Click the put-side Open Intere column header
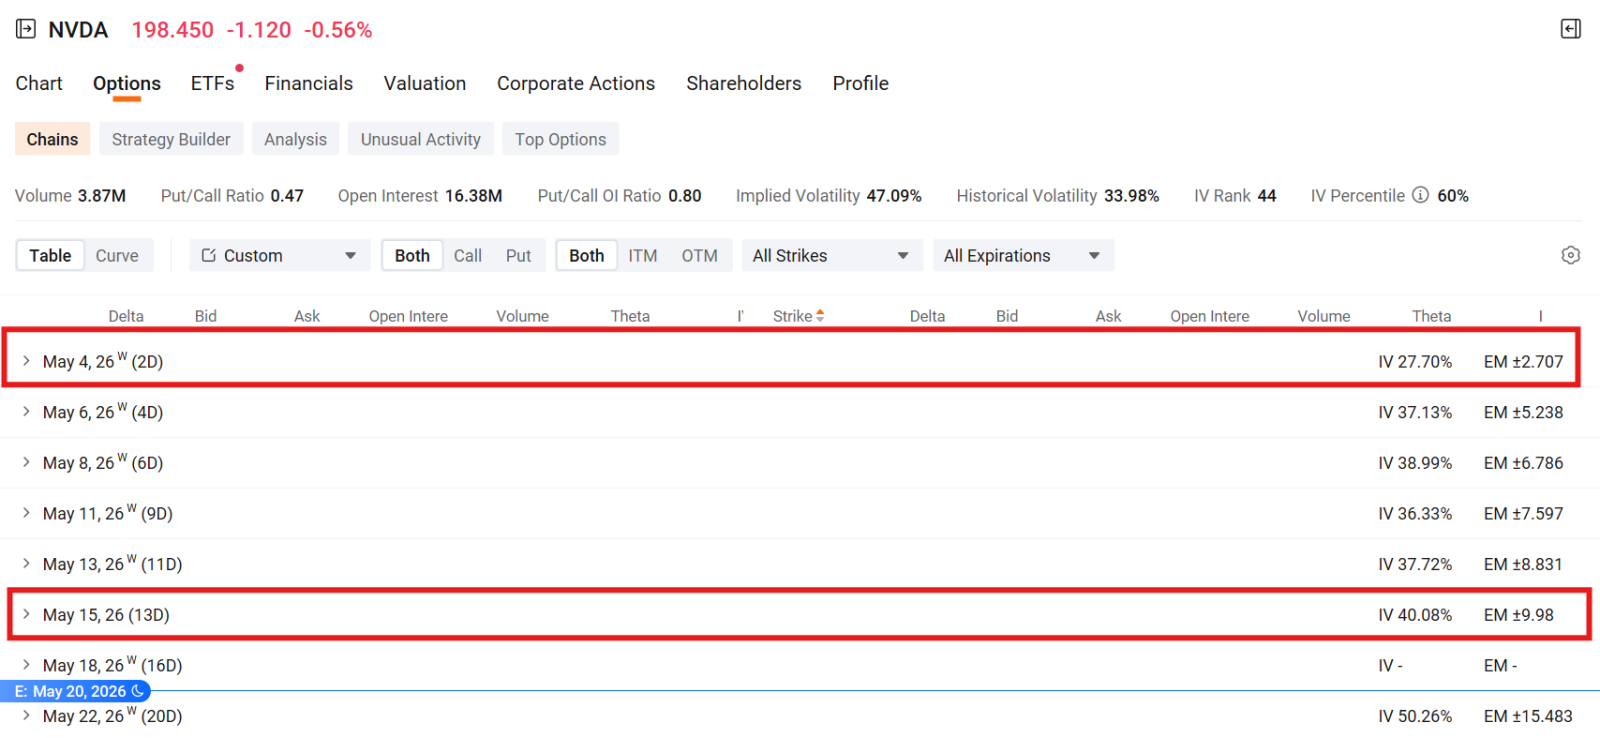This screenshot has width=1600, height=738. point(1210,316)
